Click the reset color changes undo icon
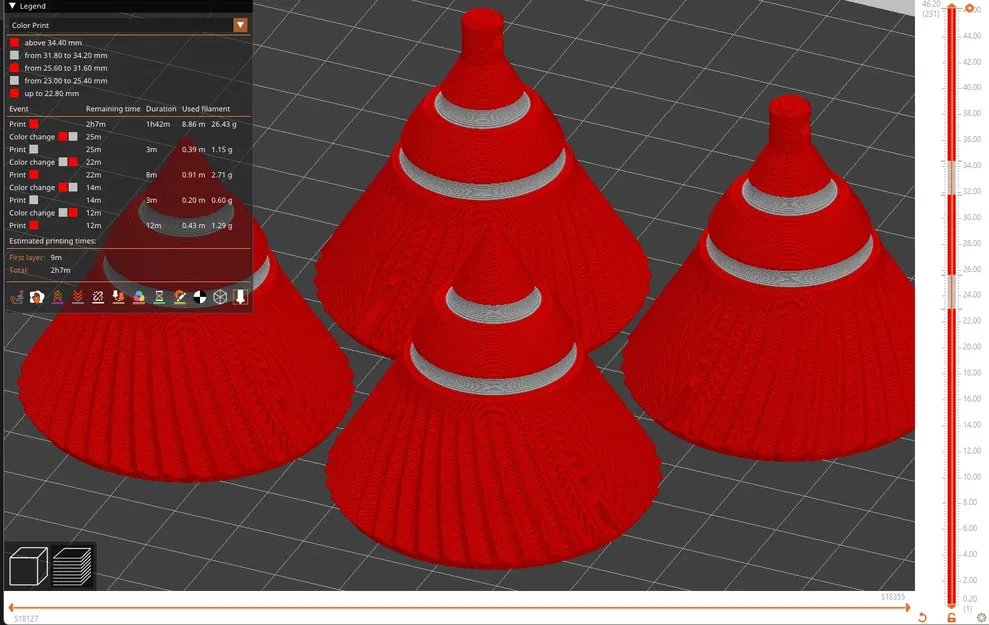 [922, 617]
